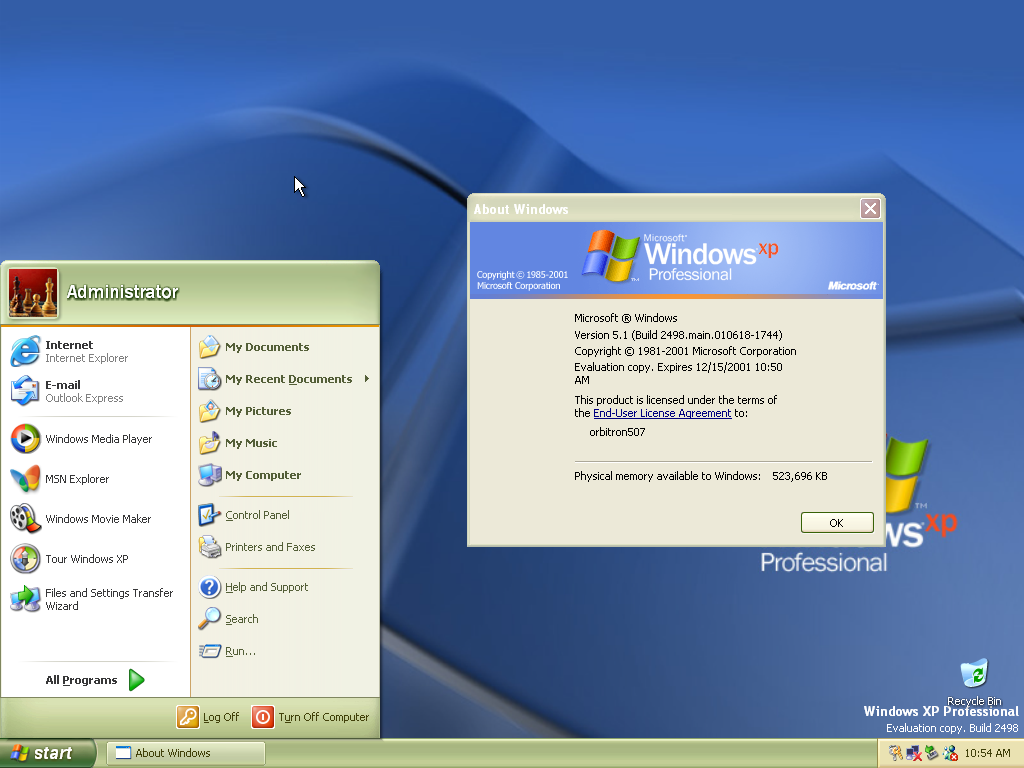Open Control Panel
The width and height of the screenshot is (1024, 768).
(x=285, y=515)
